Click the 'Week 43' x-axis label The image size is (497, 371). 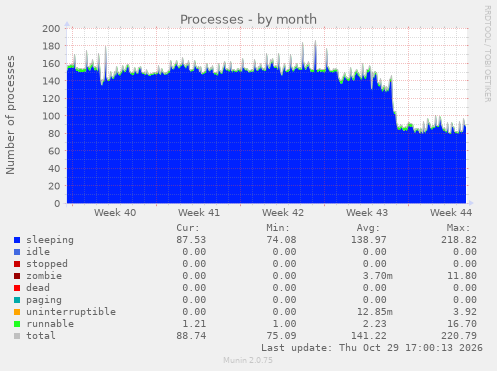(x=367, y=213)
